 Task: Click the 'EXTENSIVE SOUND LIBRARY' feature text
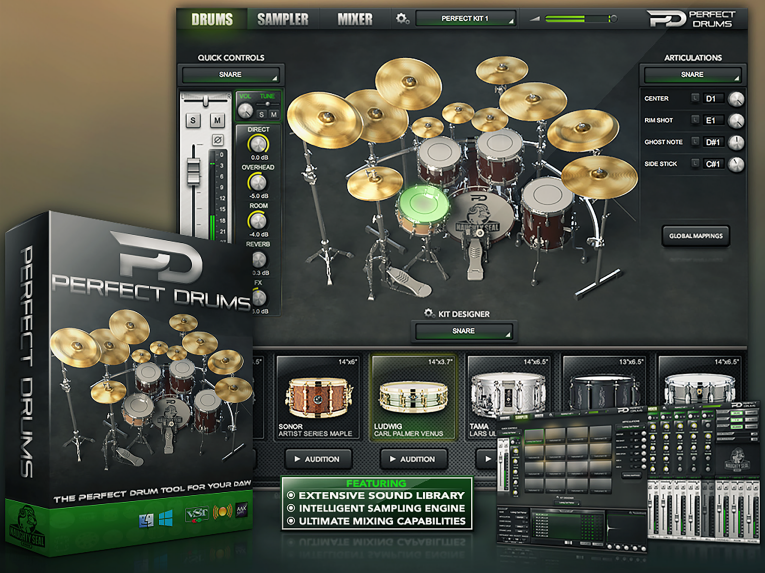382,495
